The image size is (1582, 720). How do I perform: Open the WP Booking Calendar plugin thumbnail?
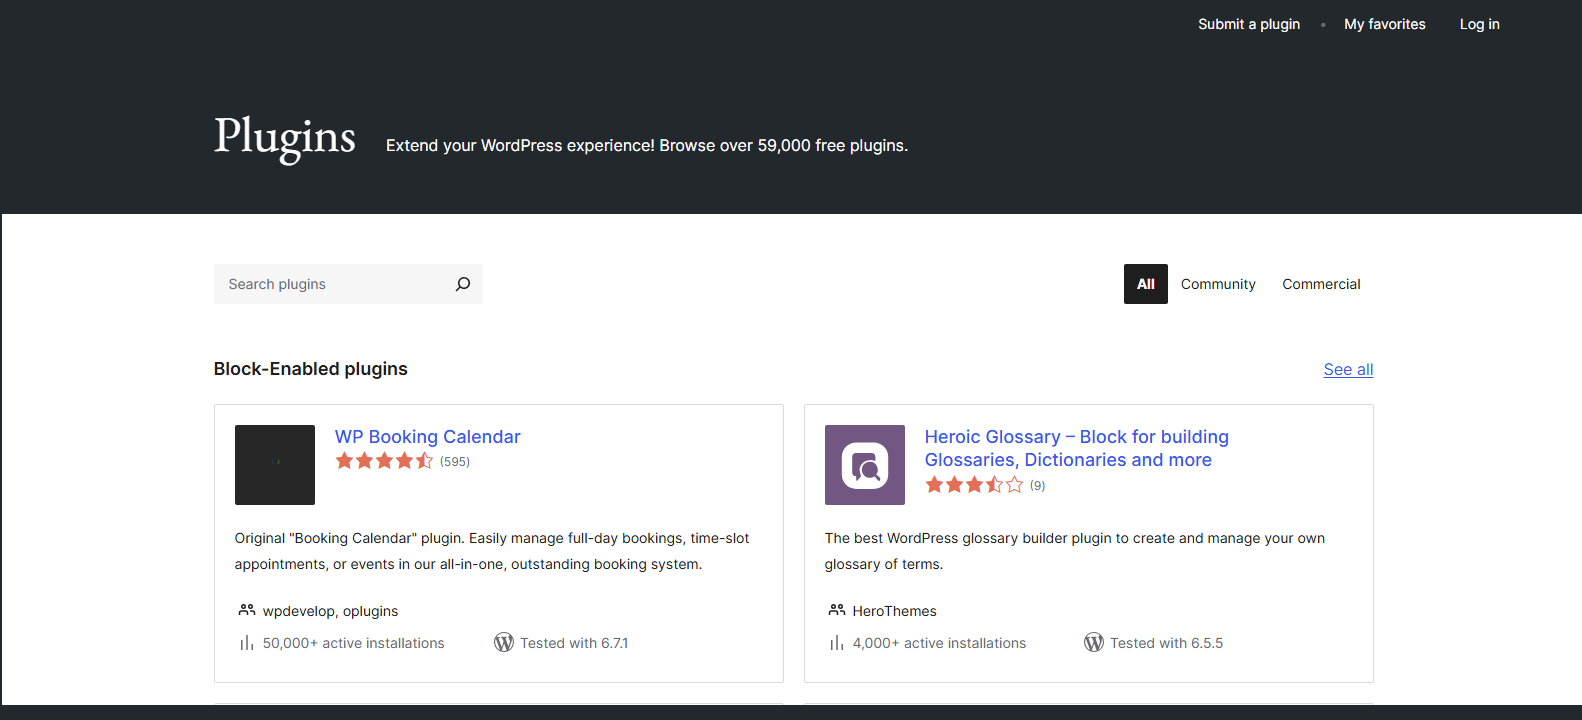[275, 465]
